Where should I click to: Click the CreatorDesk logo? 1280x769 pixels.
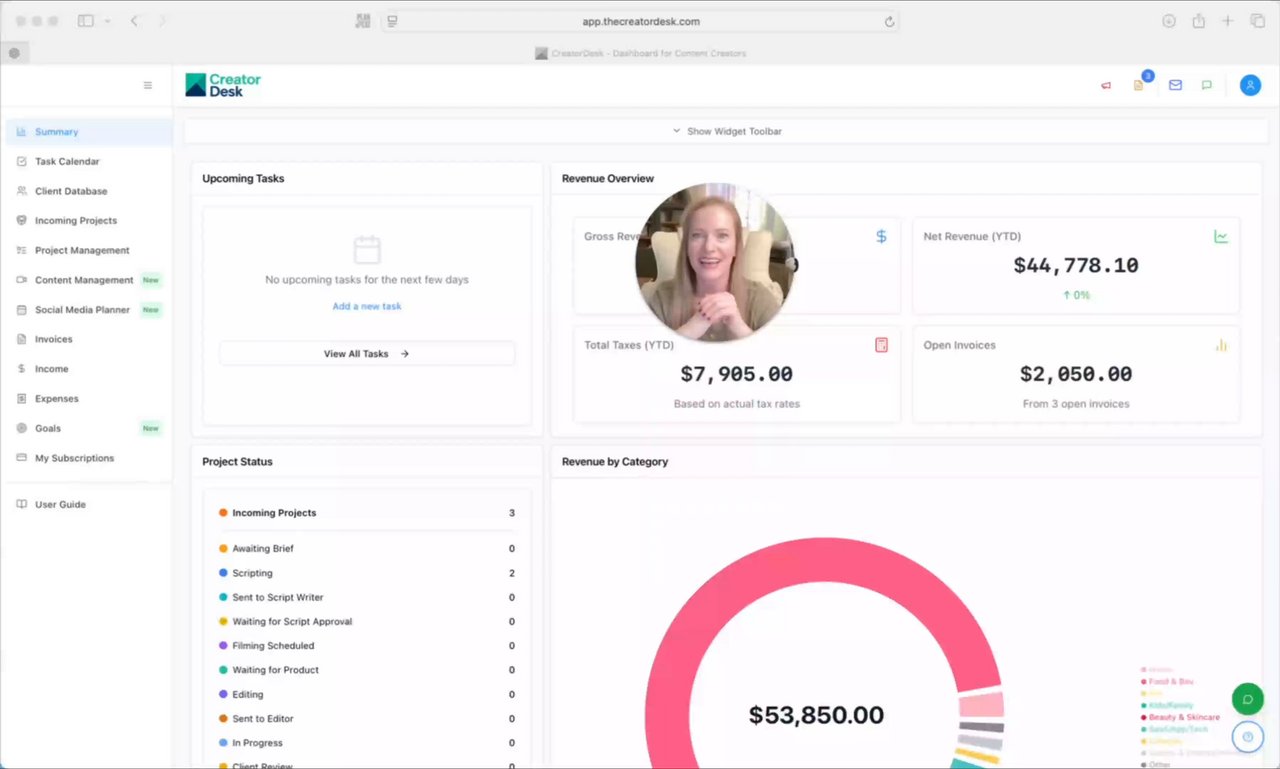(223, 85)
